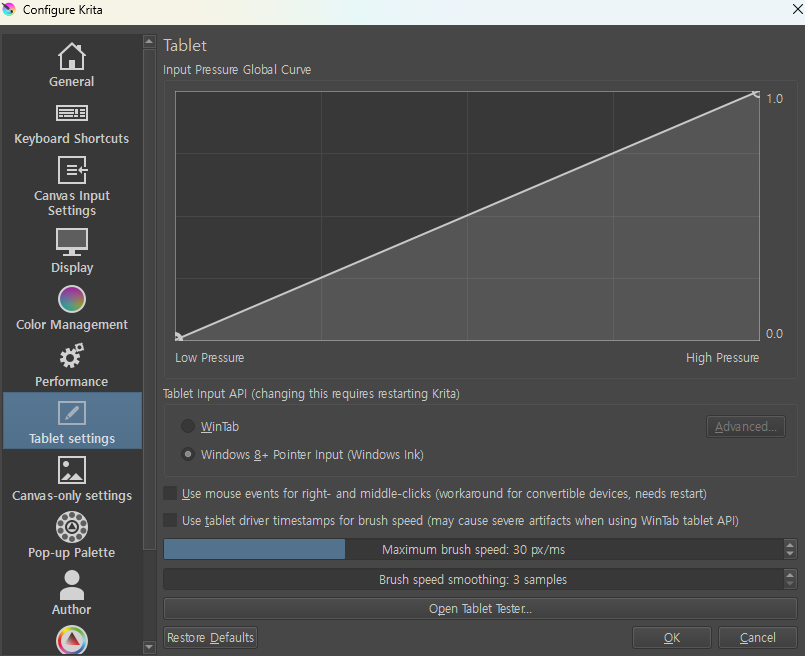Screen dimensions: 805x656
Task: Open the General settings page
Action: 71,65
